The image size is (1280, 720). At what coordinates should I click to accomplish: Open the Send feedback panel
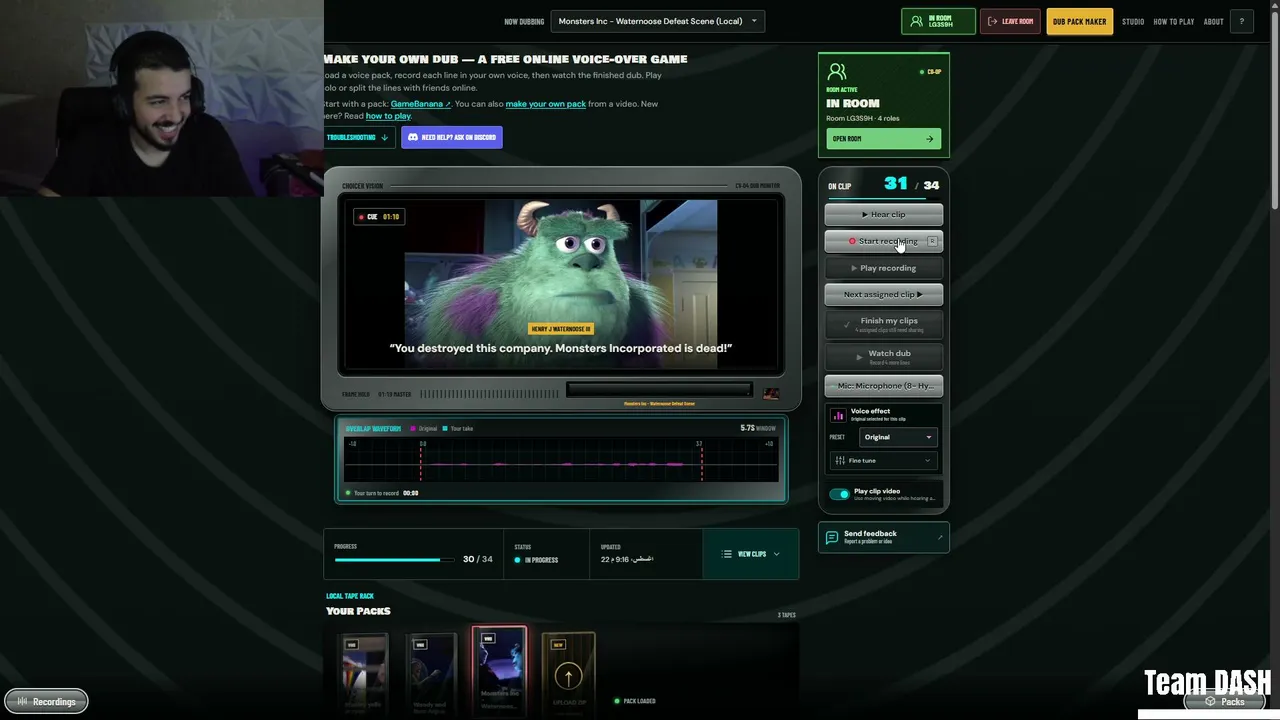pos(884,537)
